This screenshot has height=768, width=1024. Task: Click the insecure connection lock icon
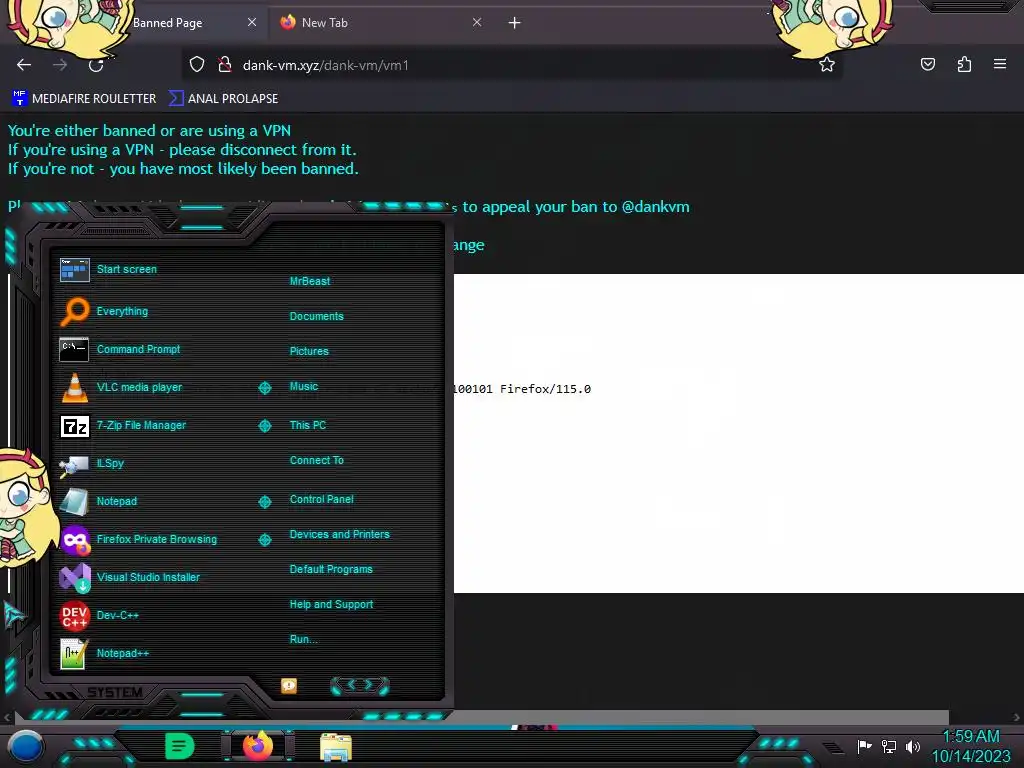[225, 65]
